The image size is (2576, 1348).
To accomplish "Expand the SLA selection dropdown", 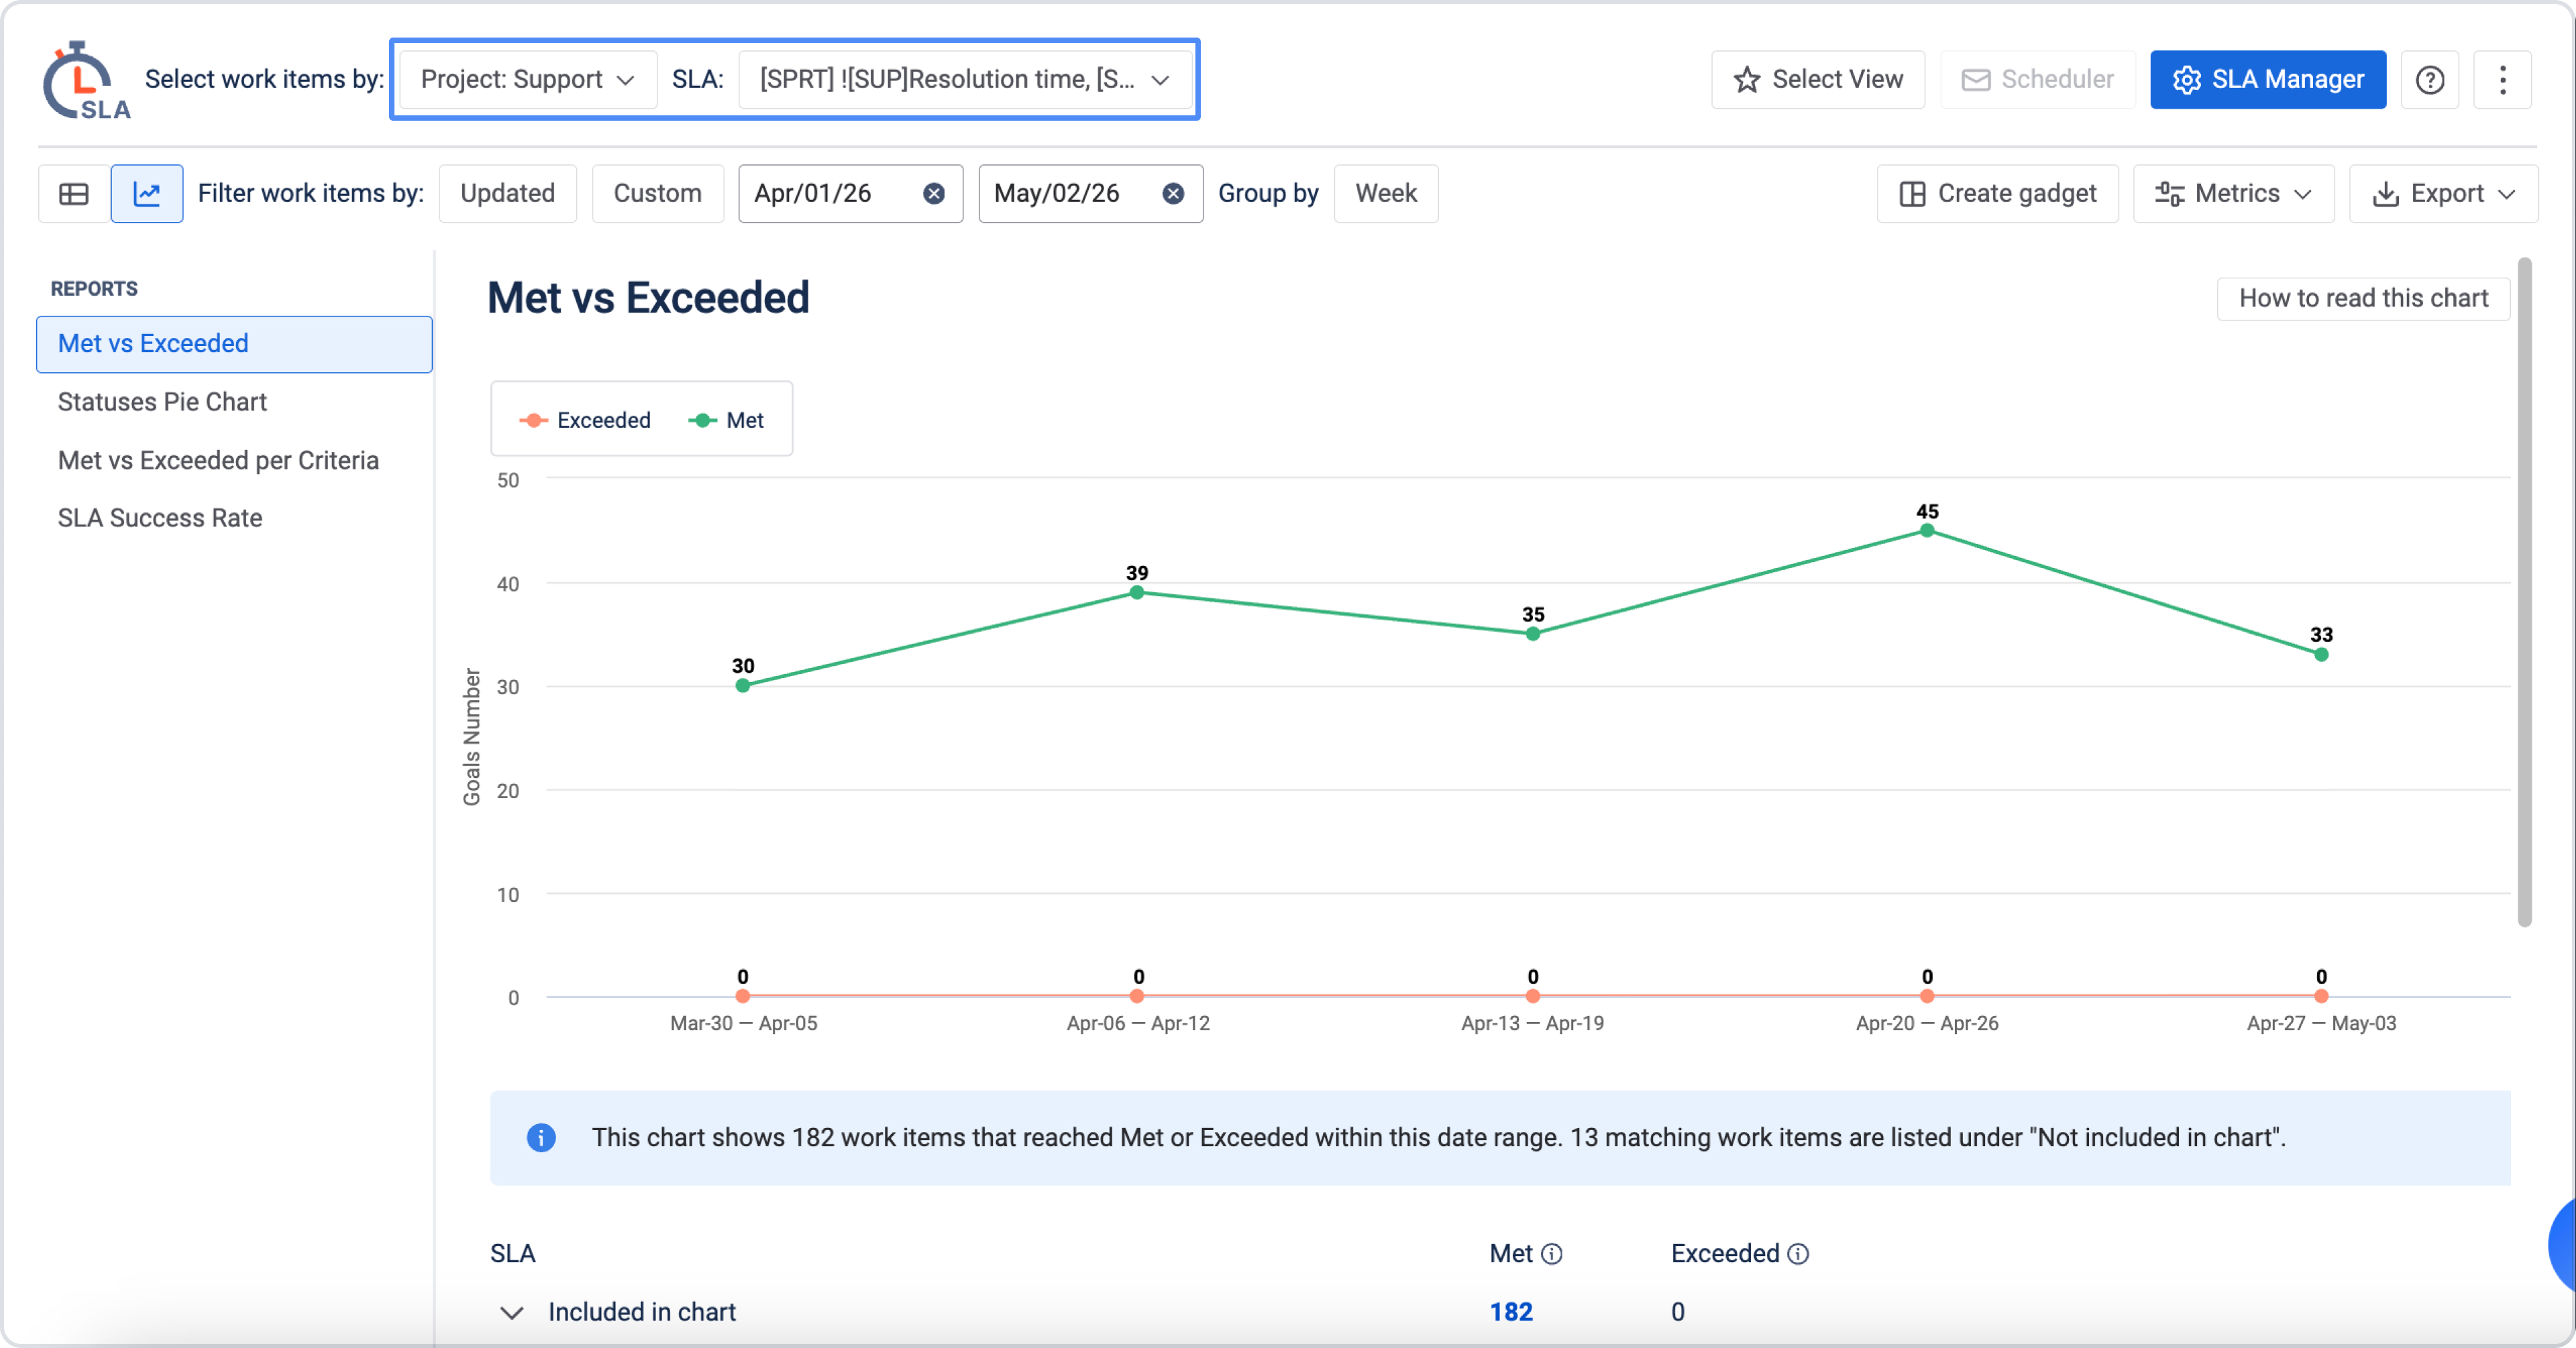I will click(x=964, y=80).
